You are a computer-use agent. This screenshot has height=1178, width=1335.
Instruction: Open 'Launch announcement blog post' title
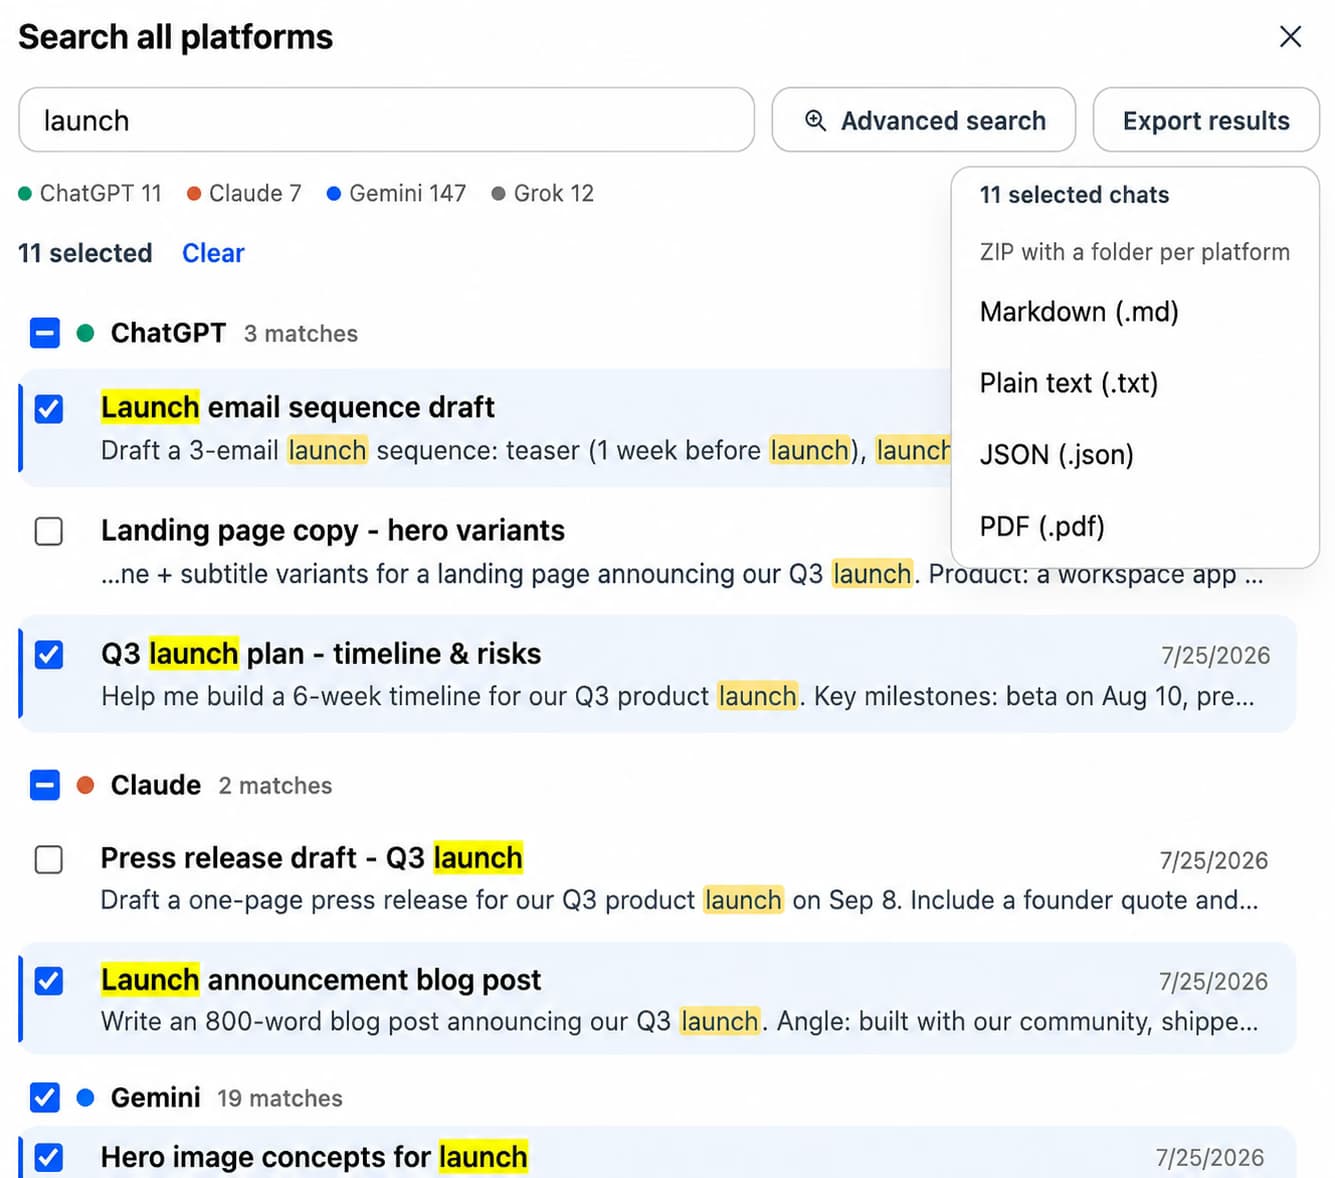pyautogui.click(x=321, y=980)
